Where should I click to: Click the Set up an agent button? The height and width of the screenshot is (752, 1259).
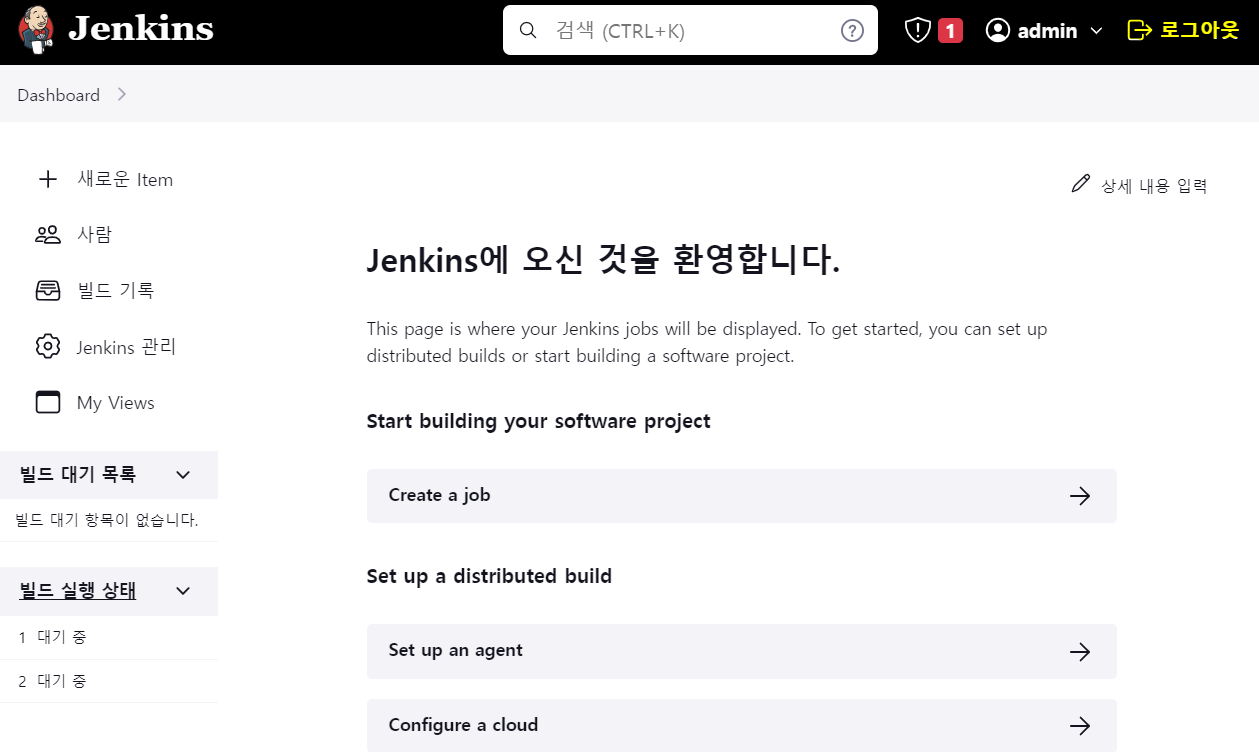(741, 651)
